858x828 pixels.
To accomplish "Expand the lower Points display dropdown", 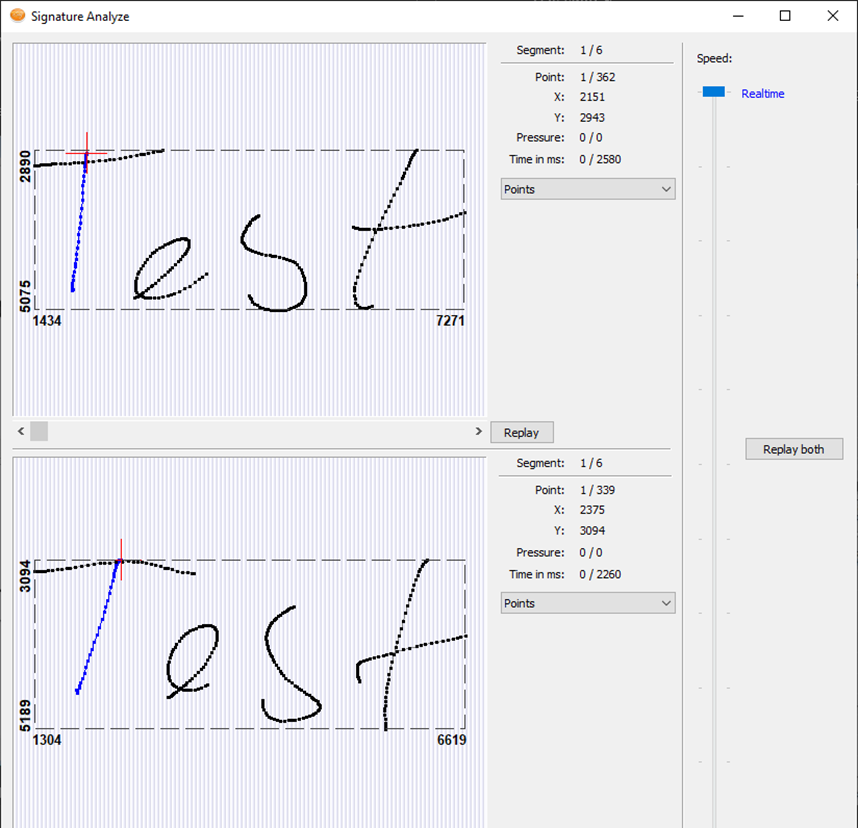I will click(x=587, y=603).
